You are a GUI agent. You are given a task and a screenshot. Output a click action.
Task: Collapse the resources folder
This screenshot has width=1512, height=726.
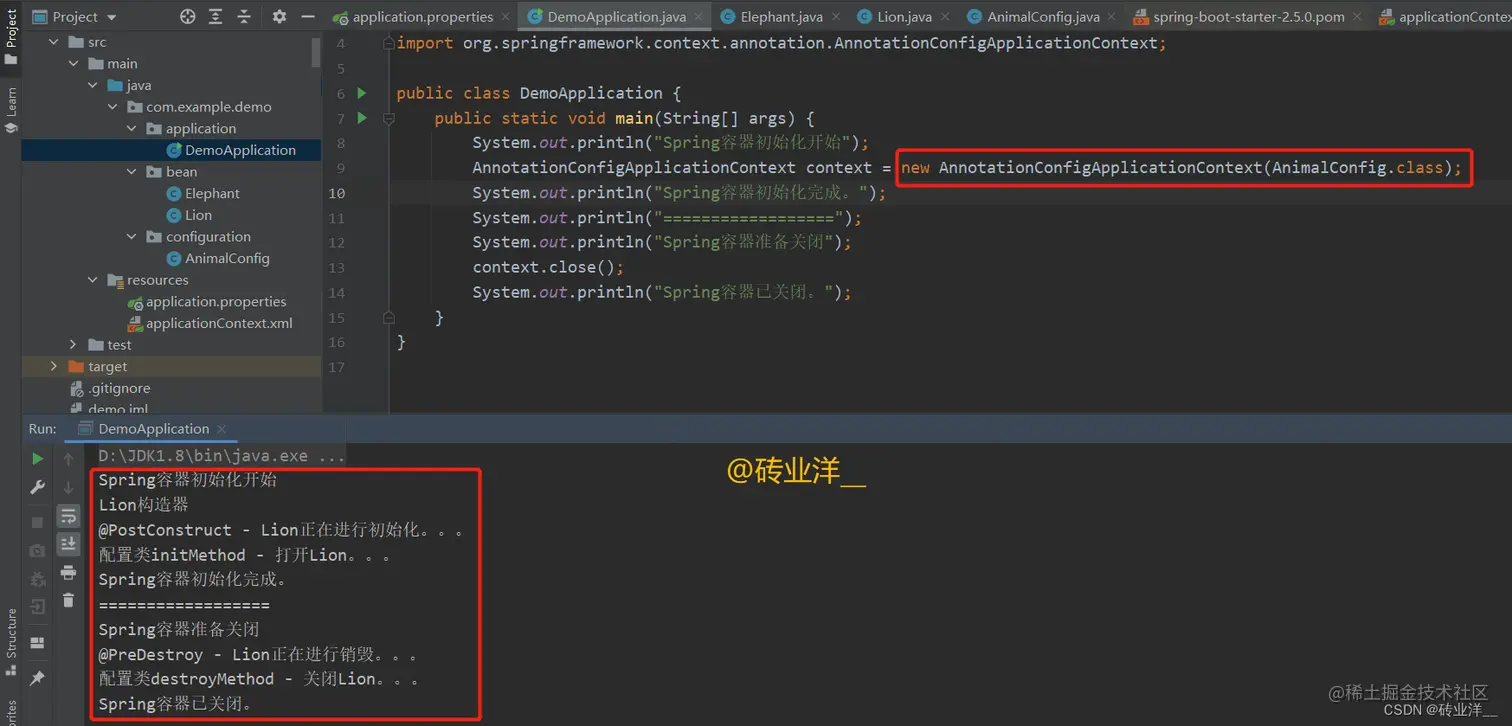coord(92,280)
